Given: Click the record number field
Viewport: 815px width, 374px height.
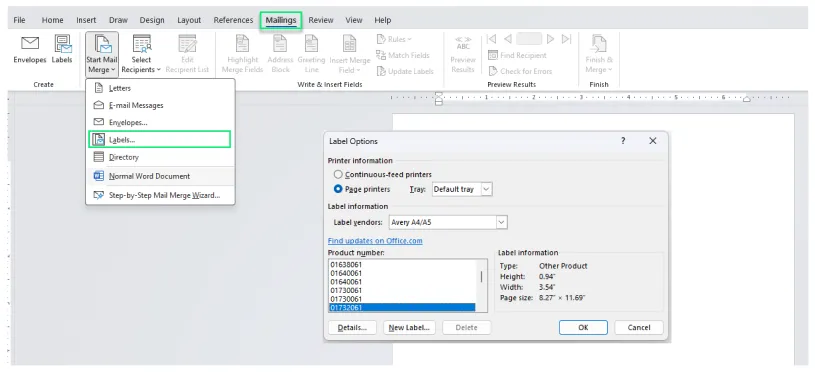Looking at the screenshot, I should coord(529,39).
